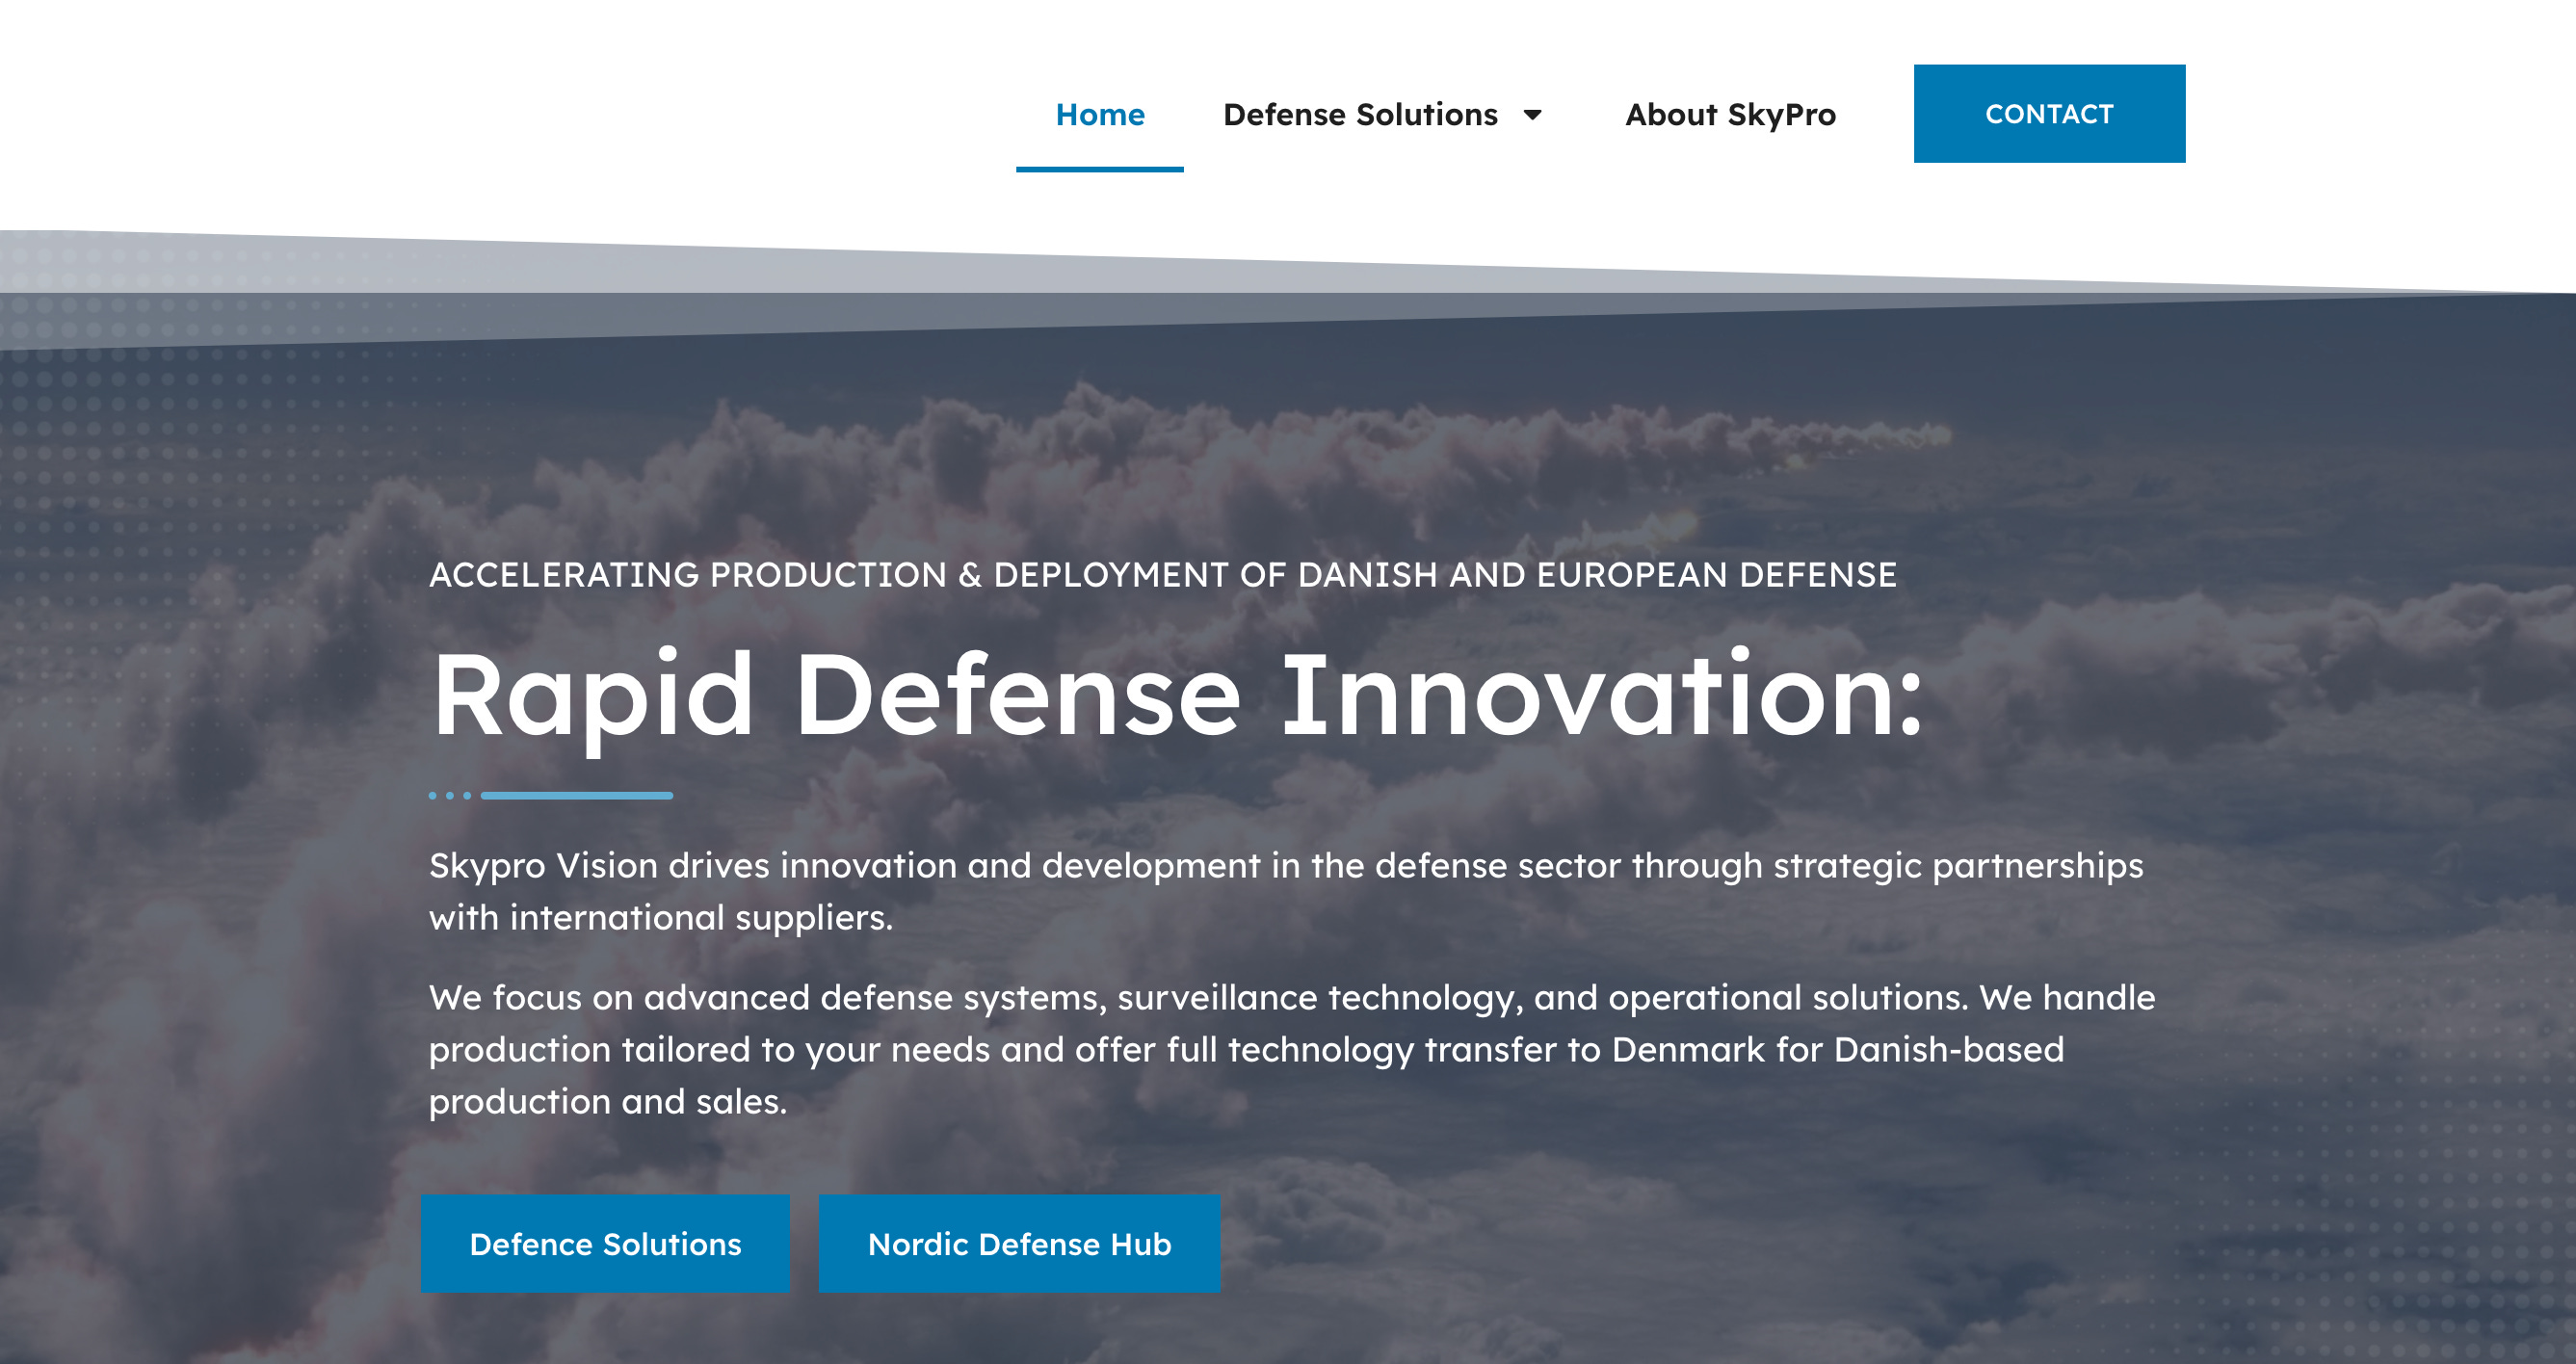
Task: Open the Nordic Defense Hub button
Action: click(1018, 1243)
